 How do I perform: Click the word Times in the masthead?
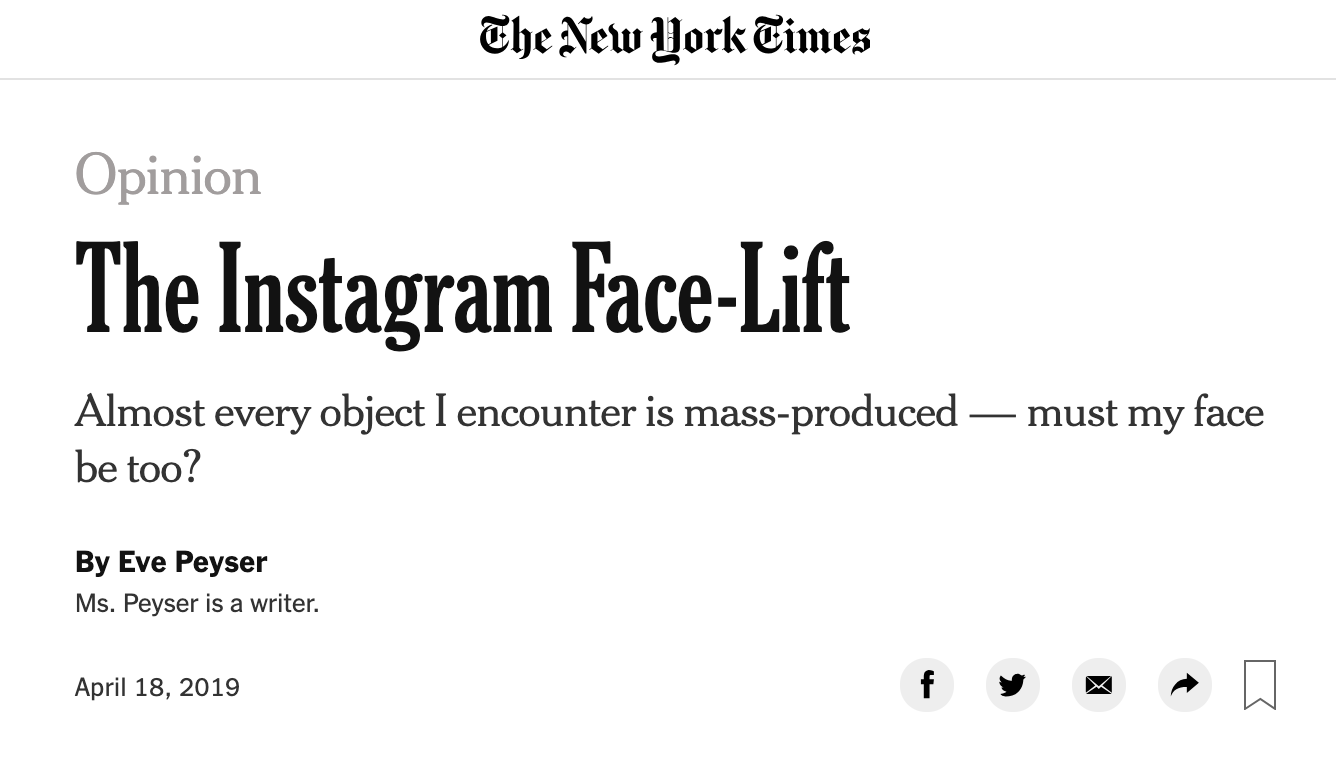tap(811, 38)
